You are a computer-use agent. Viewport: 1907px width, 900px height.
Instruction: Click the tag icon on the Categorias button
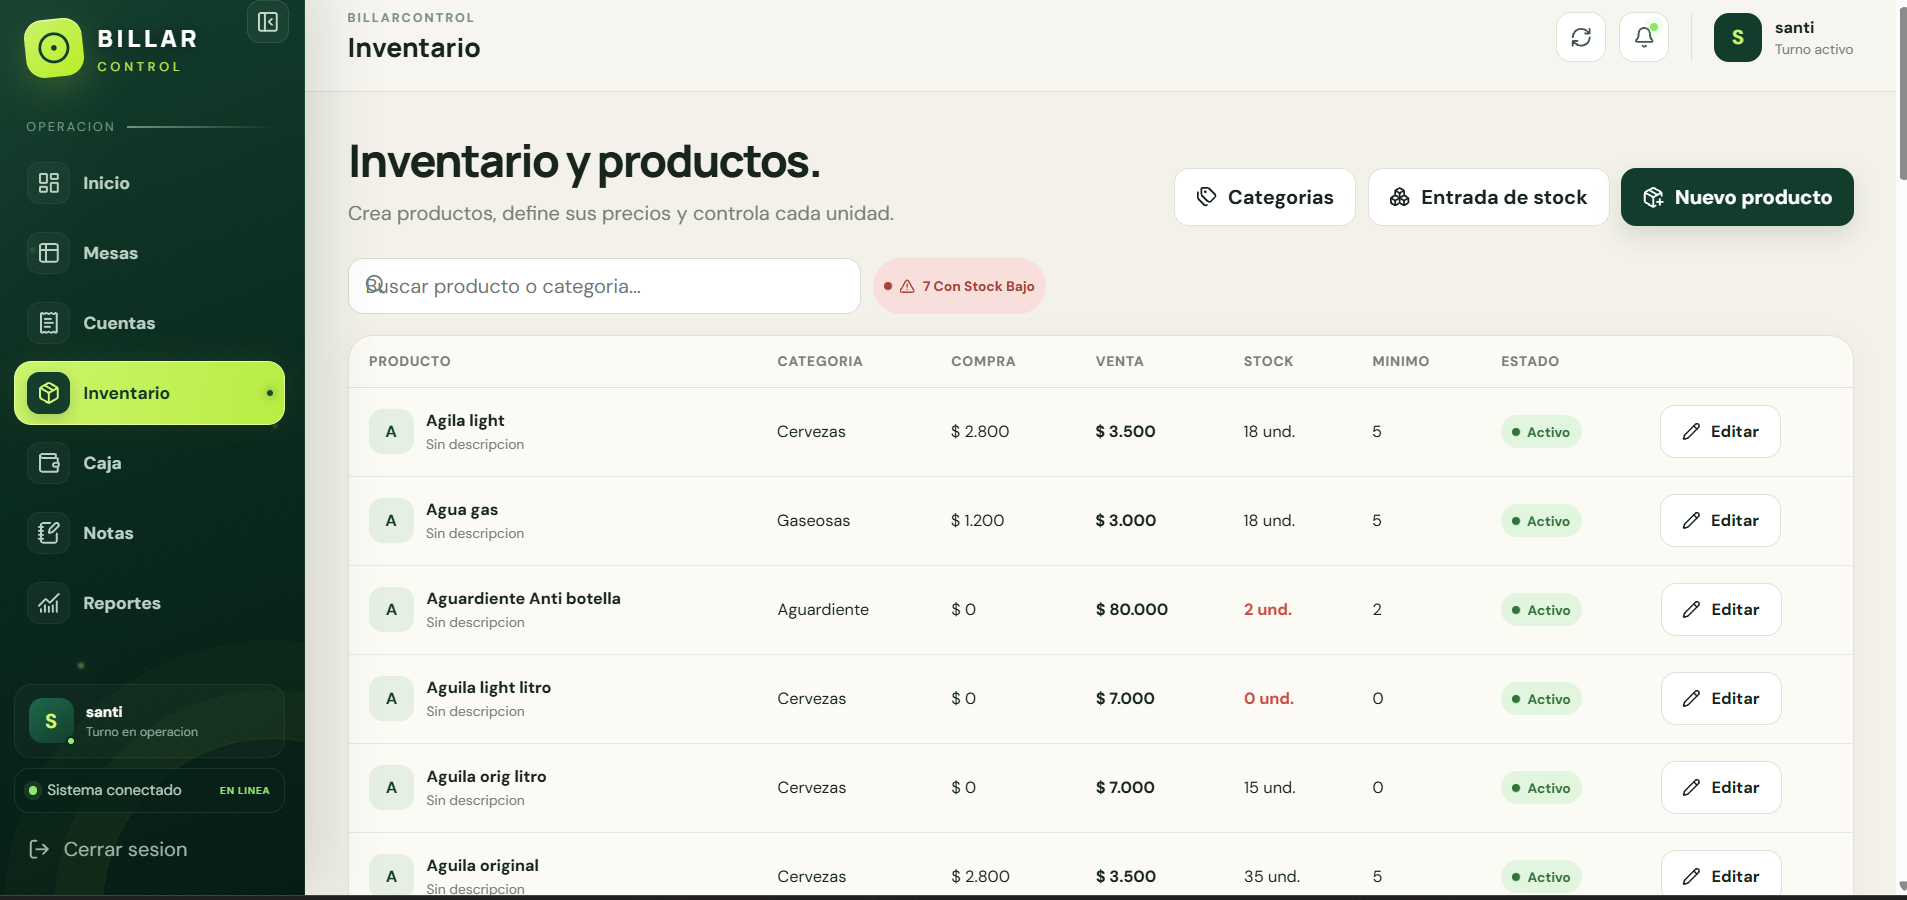coord(1207,197)
